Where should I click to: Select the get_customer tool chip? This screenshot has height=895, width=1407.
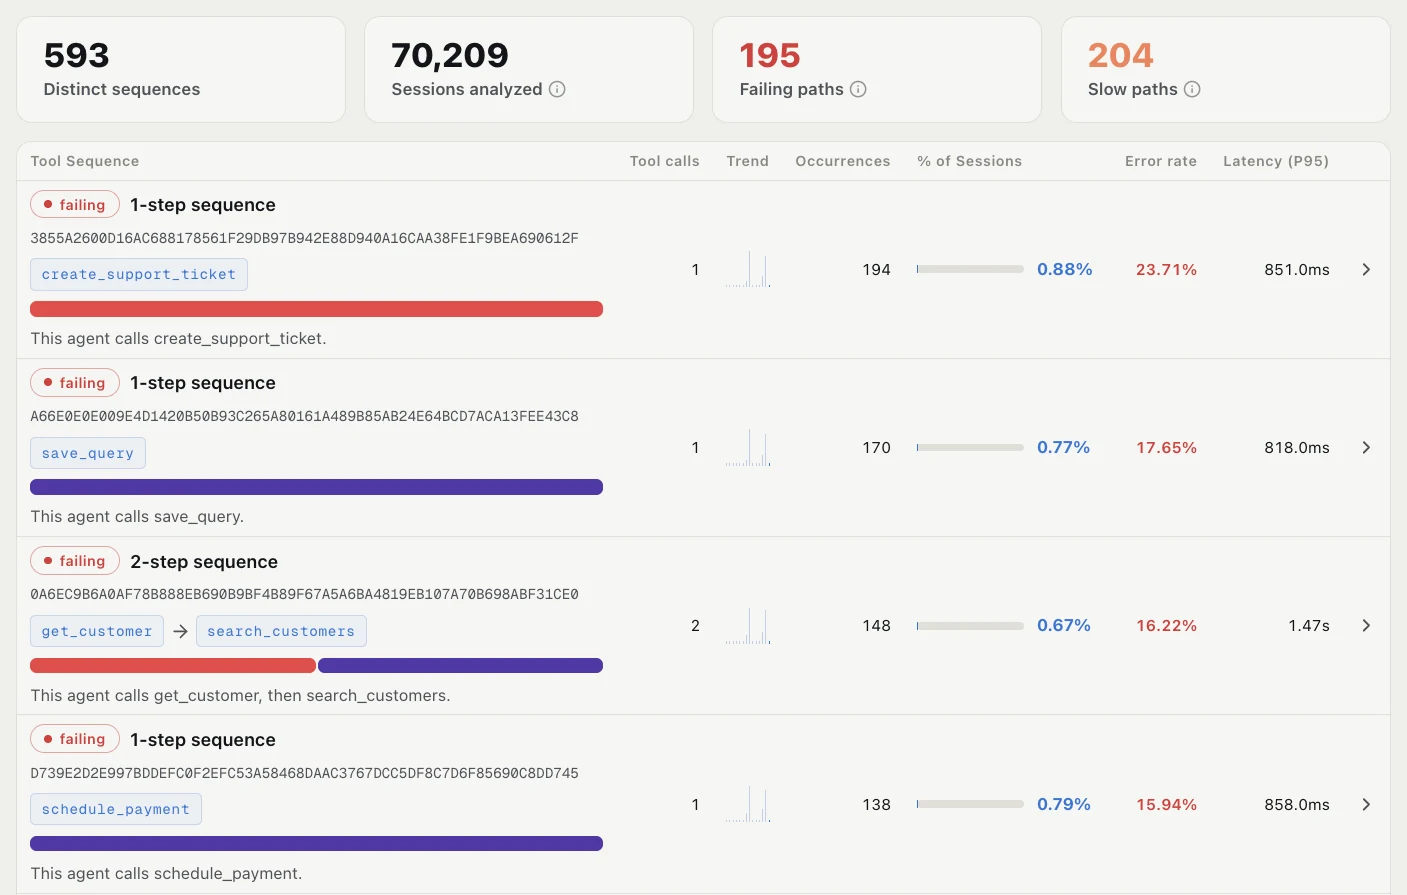[x=97, y=631]
